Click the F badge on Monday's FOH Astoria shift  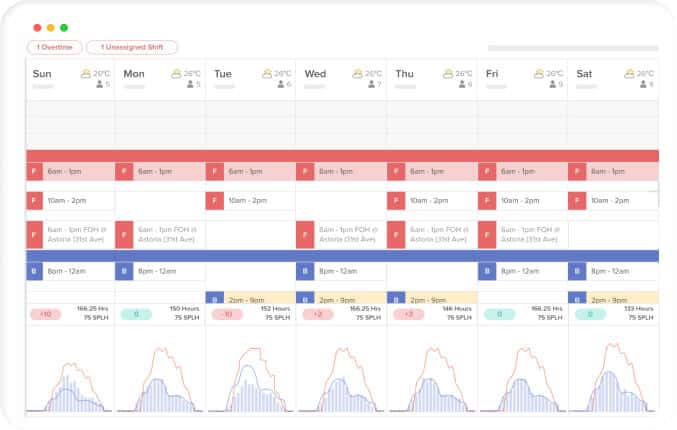[x=124, y=235]
